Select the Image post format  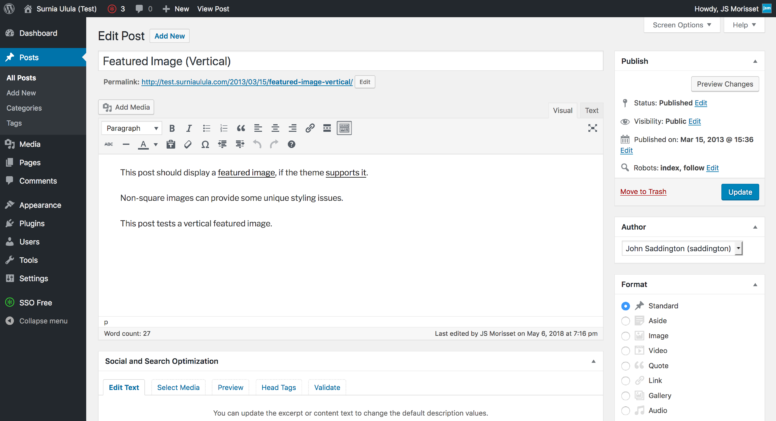coord(626,336)
